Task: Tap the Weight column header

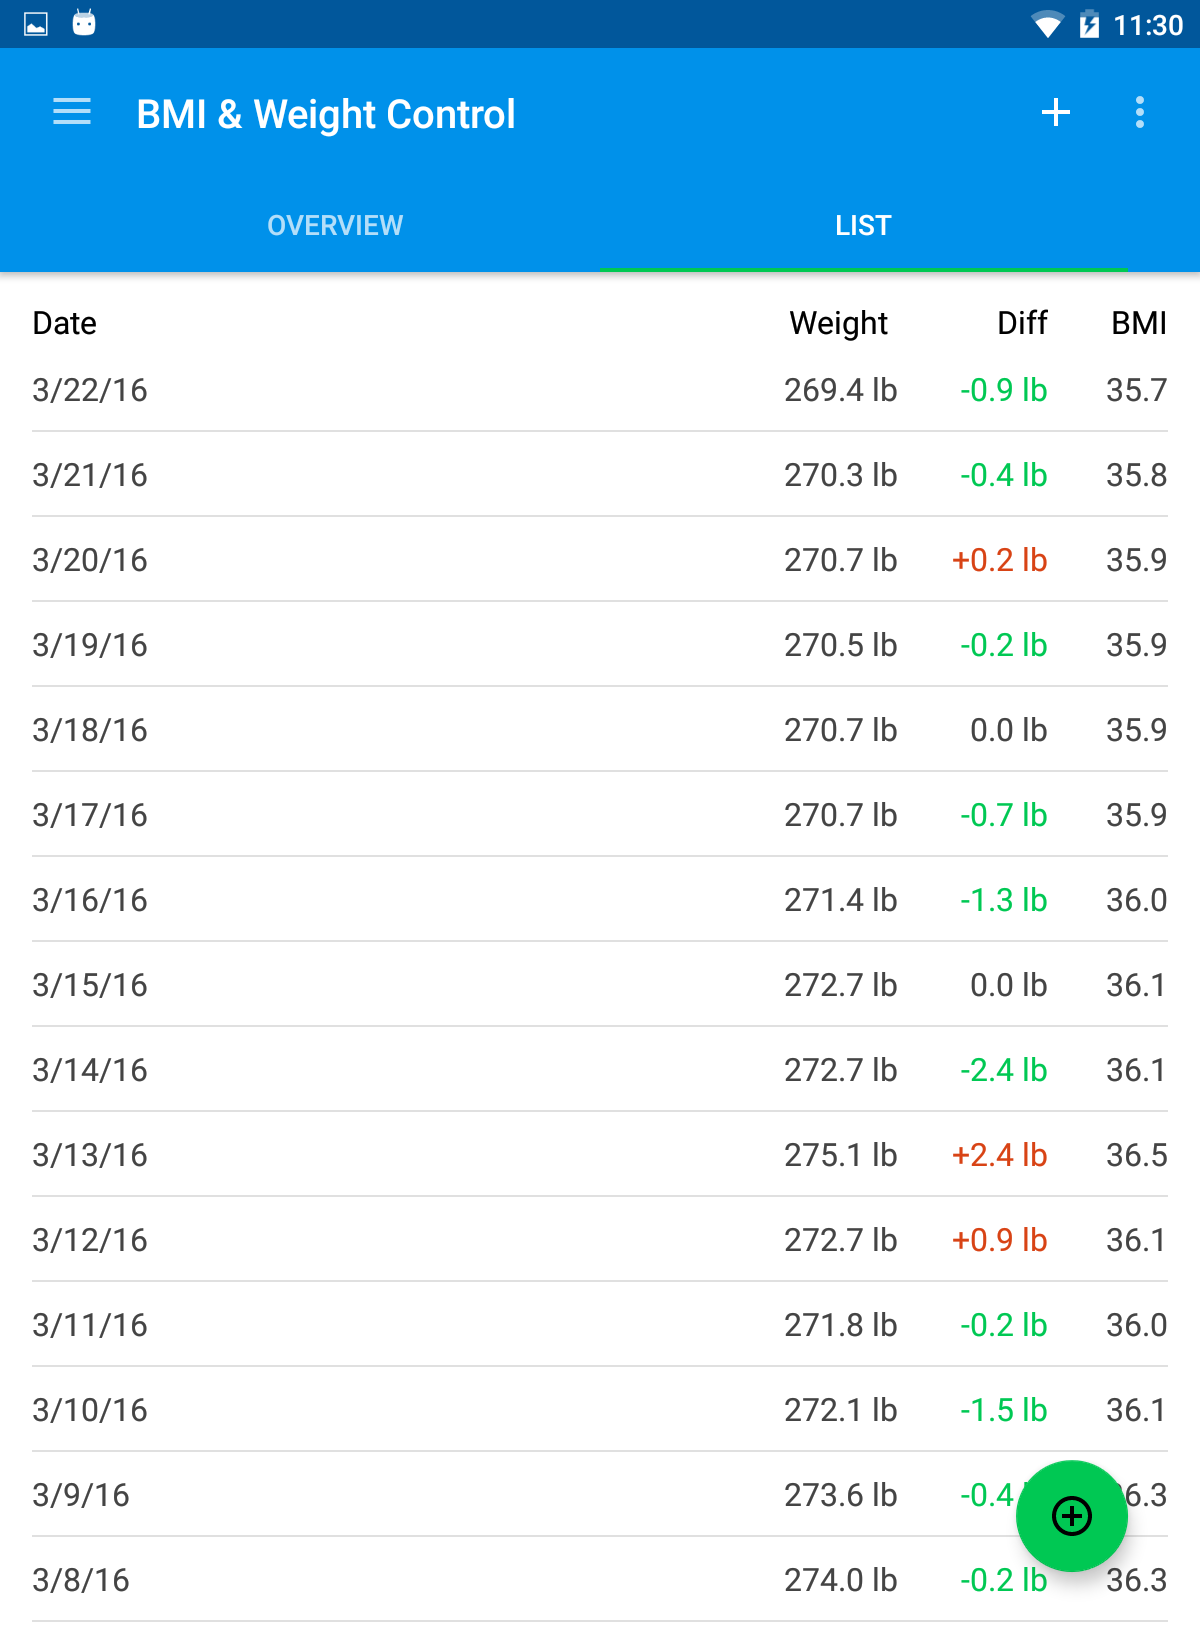Action: point(838,323)
